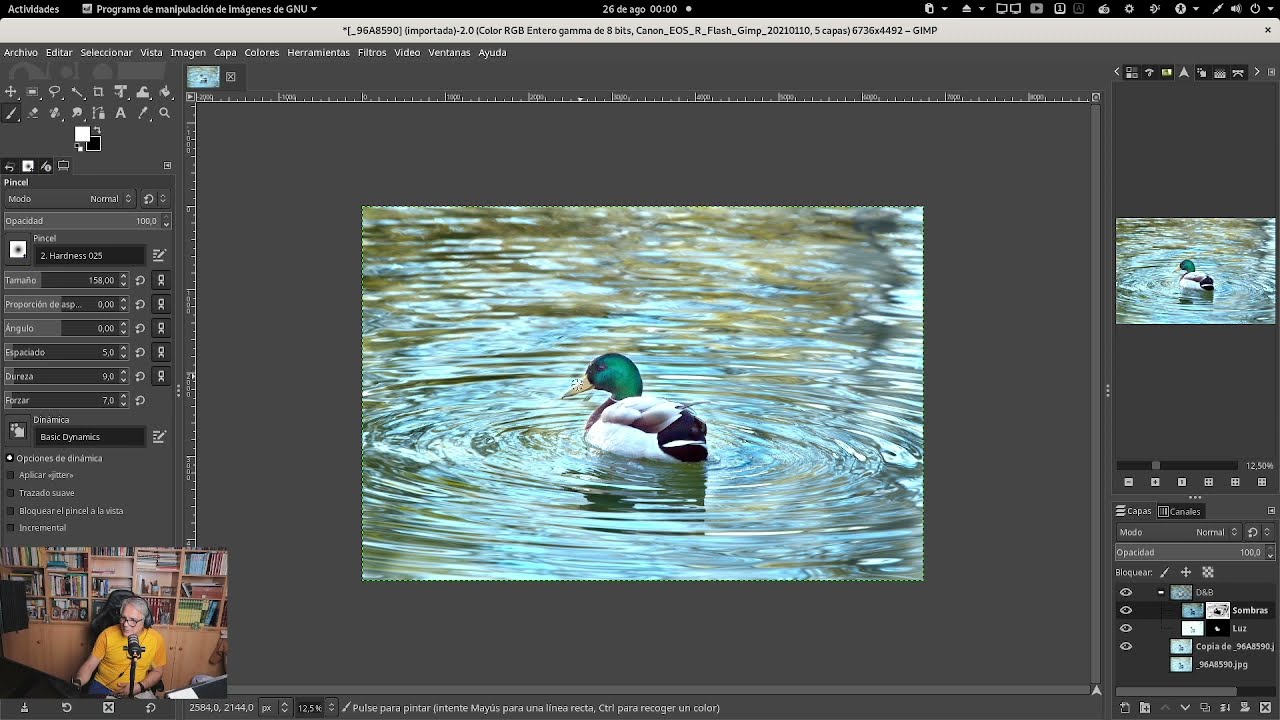Screen dimensions: 1280x720
Task: Reset brush Tamaño to default
Action: [x=141, y=280]
